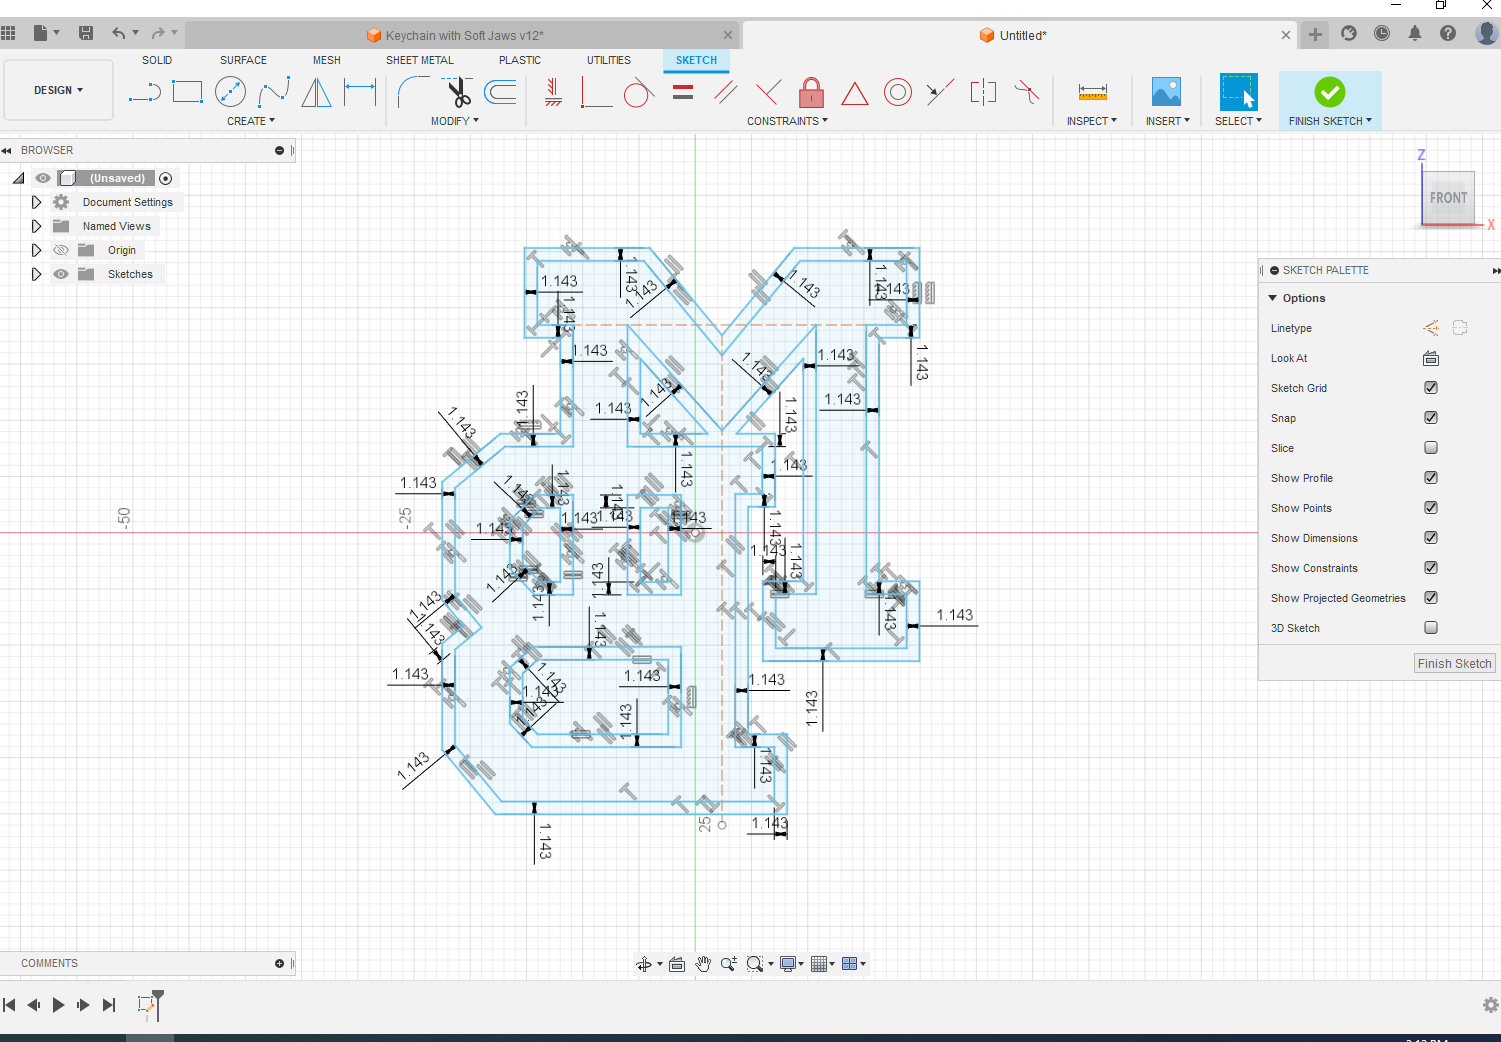Image resolution: width=1501 pixels, height=1042 pixels.
Task: Activate the Offset tool in Modify group
Action: pyautogui.click(x=499, y=92)
